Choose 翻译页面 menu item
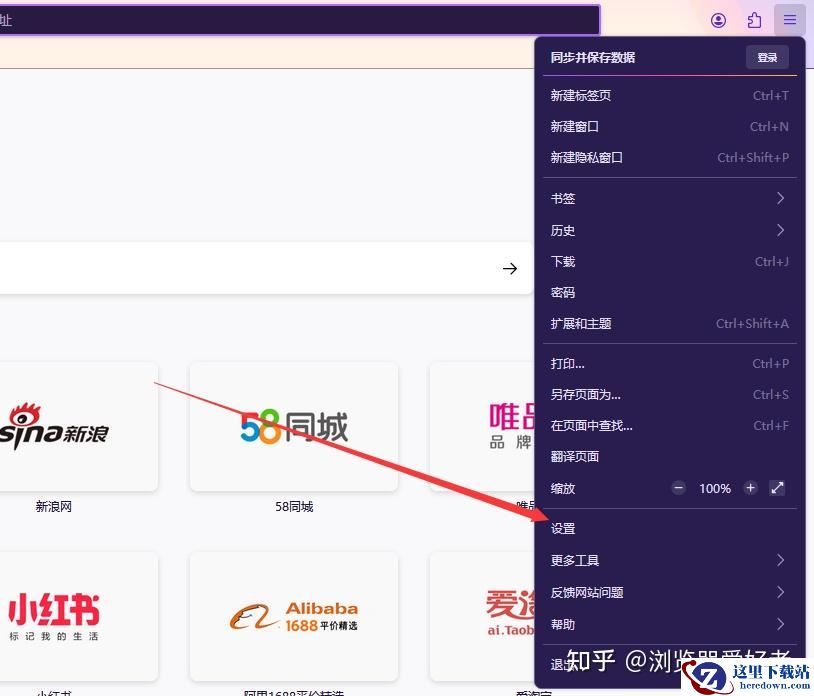814x696 pixels. [x=669, y=457]
